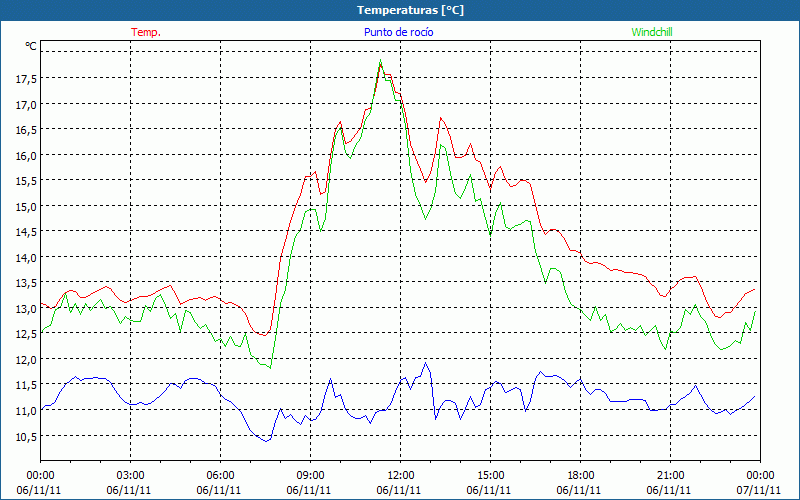
Task: Click the 16,0 y-axis value
Action: (26, 156)
